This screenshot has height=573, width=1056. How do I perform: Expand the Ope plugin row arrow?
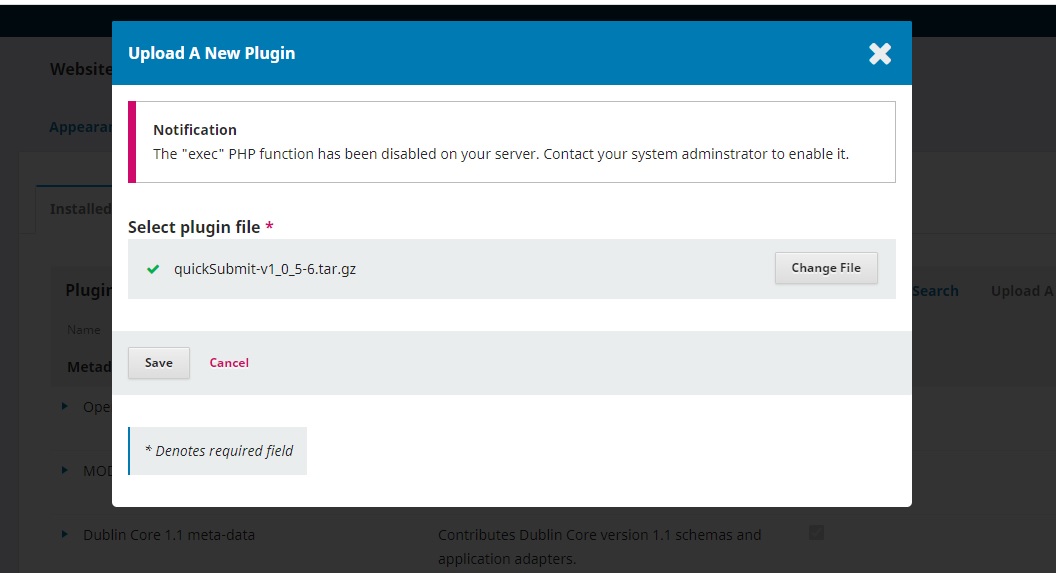click(x=65, y=406)
